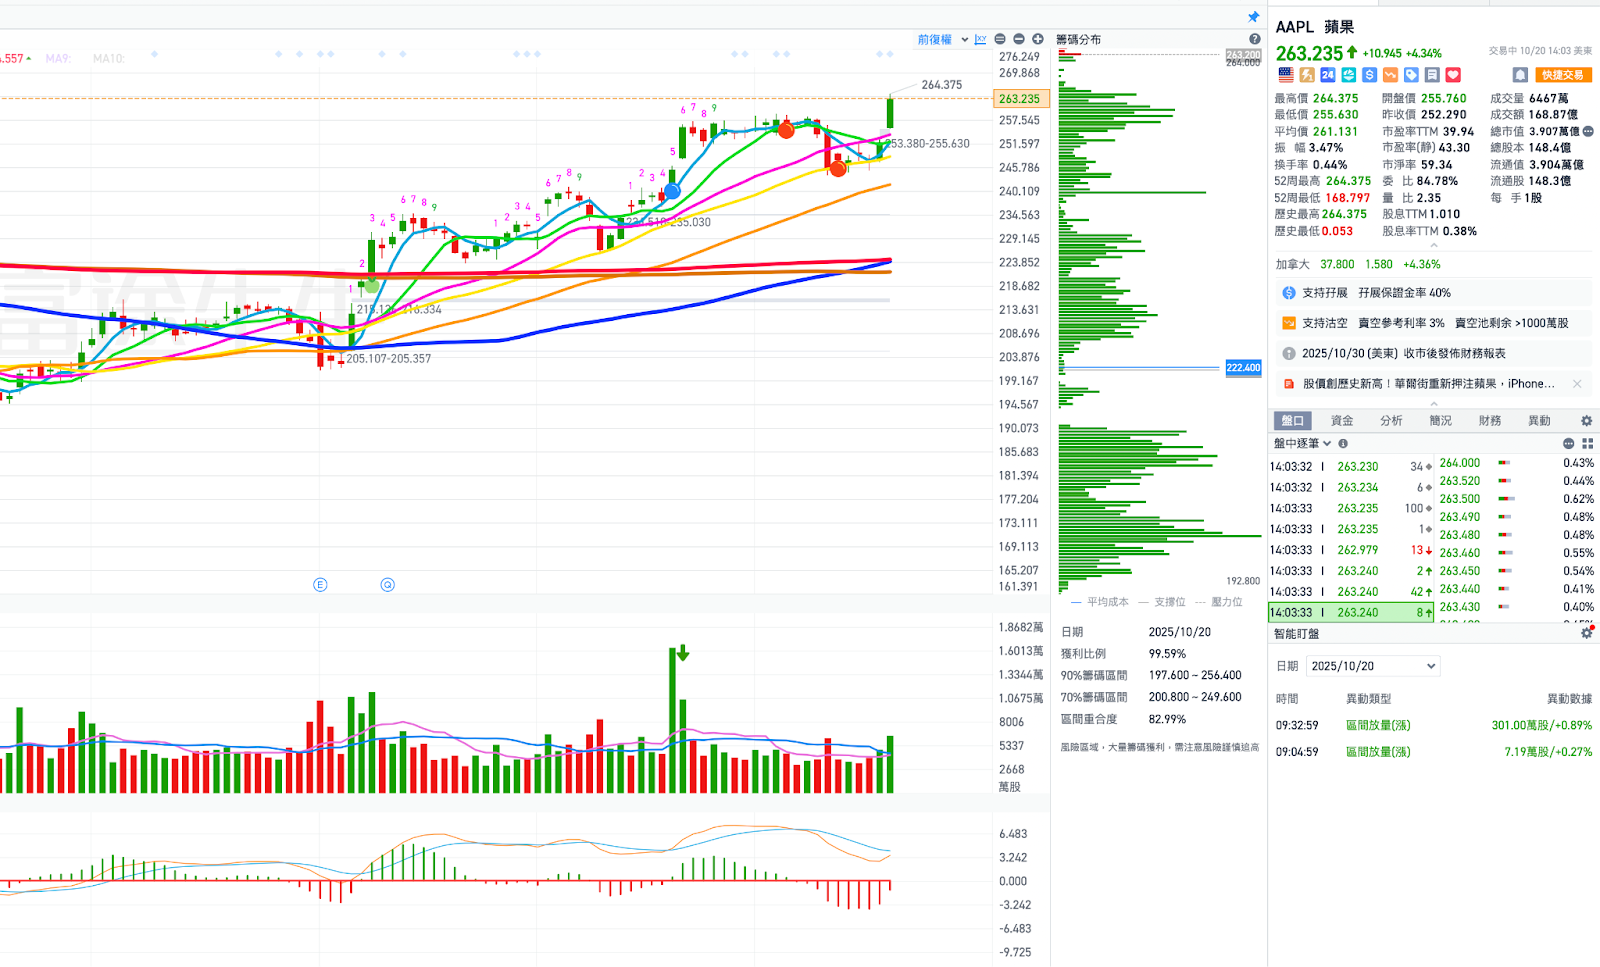Click the tick row priced 262.979

pos(1351,550)
